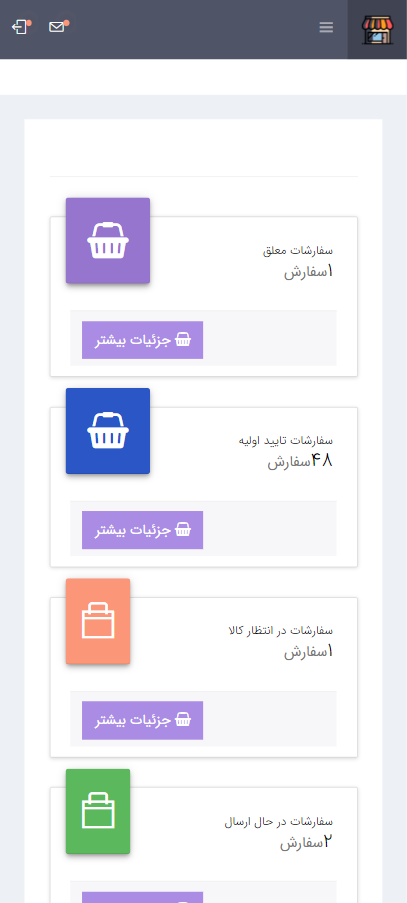Viewport: 407px width, 903px height.
Task: Click the ۱ سفارش count under سفارشات معلق
Action: click(x=309, y=272)
